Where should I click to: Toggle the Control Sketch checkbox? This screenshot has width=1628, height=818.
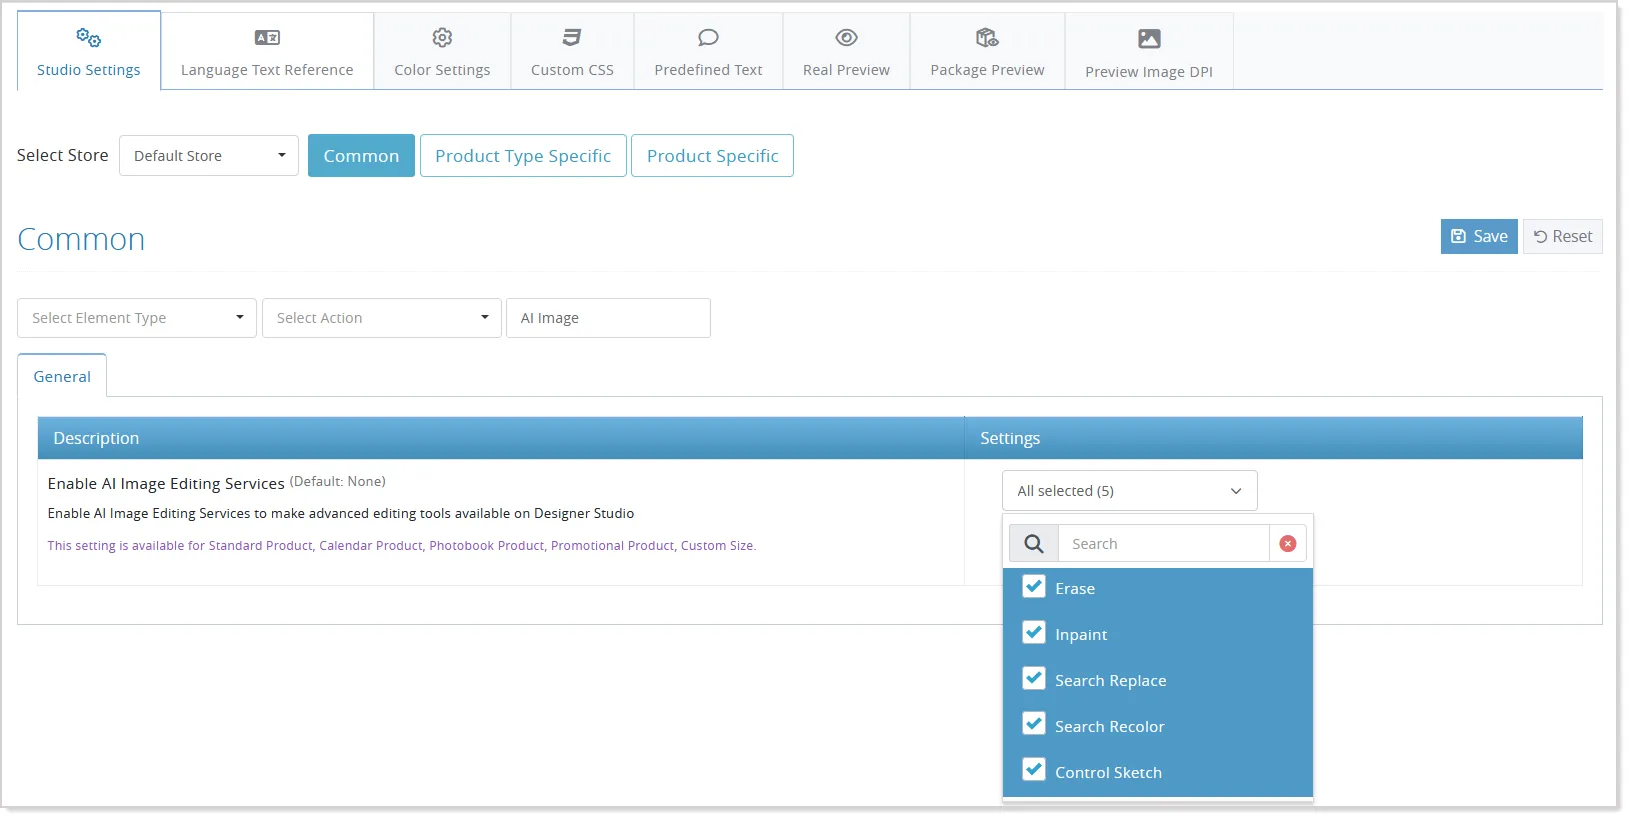[1034, 770]
